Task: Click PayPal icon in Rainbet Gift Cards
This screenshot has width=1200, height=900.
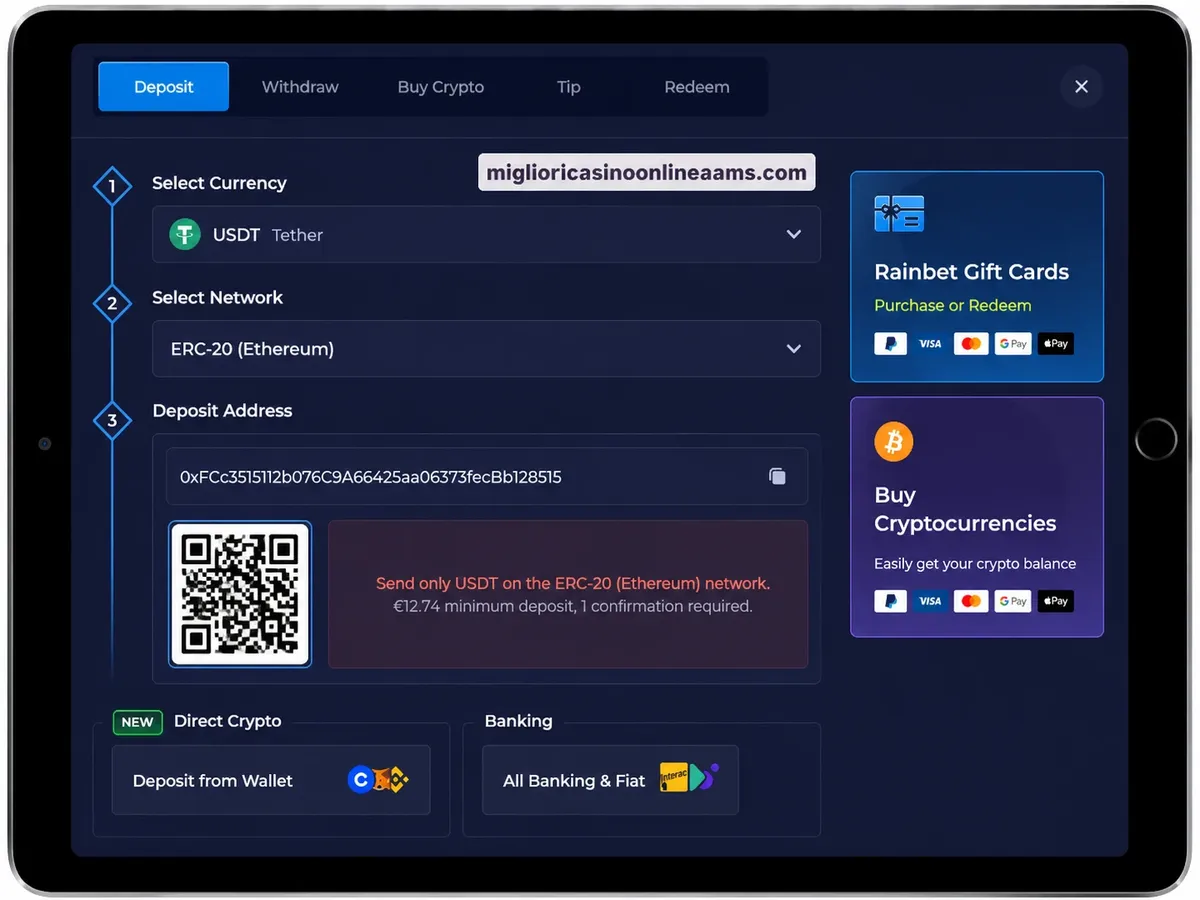Action: pos(890,344)
